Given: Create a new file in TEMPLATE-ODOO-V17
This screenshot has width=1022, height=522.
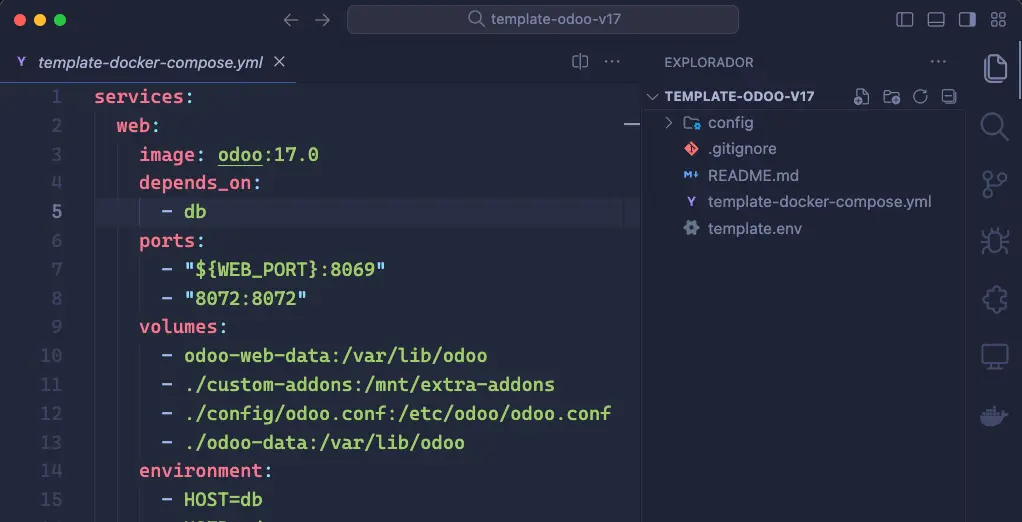Looking at the screenshot, I should (x=862, y=97).
